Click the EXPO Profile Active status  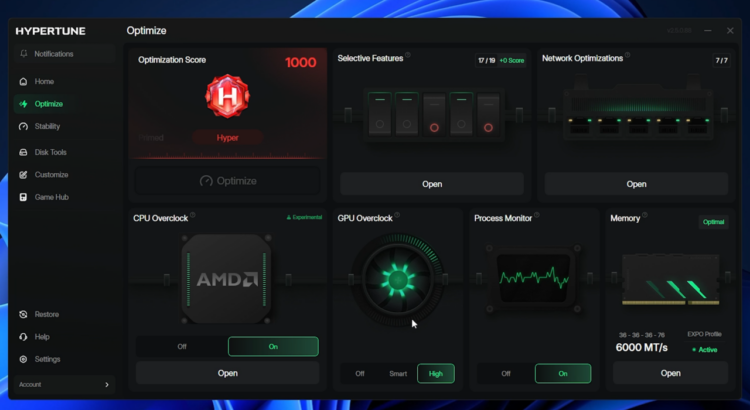[x=705, y=350]
